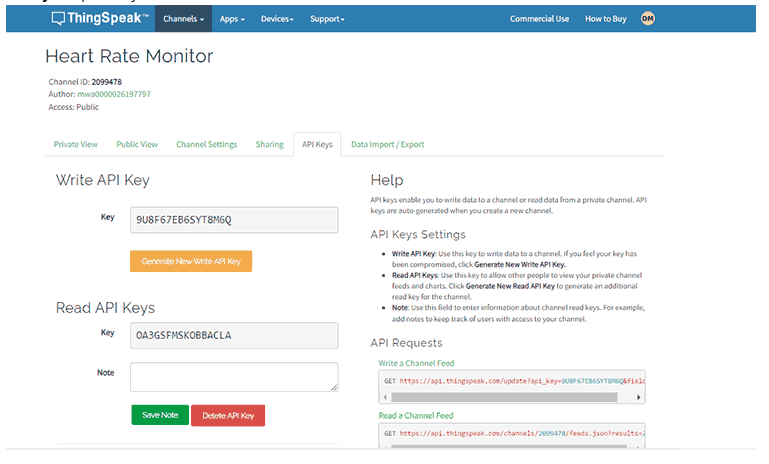Open the How to Buy link
This screenshot has height=464, width=769.
point(606,18)
